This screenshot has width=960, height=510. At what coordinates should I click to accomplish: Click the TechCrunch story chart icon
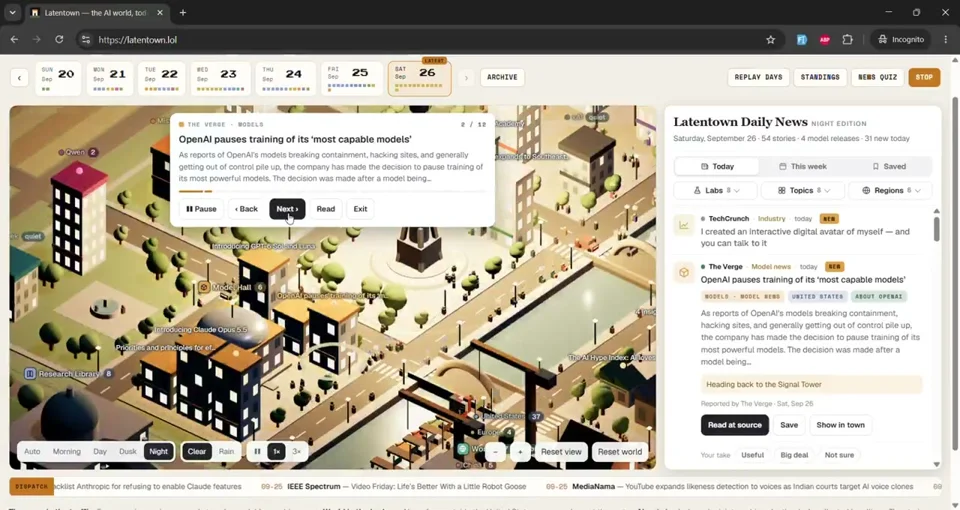coord(684,225)
